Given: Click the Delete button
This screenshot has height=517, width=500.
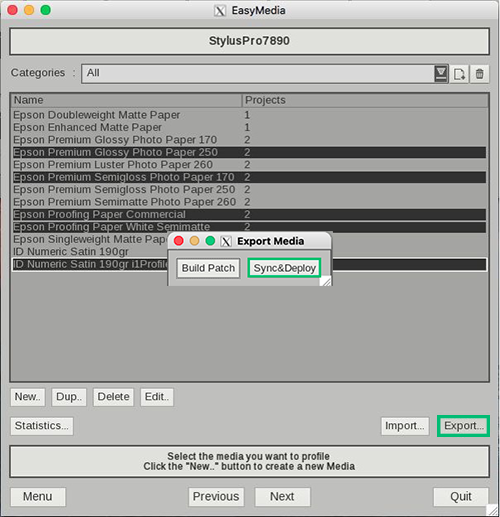Looking at the screenshot, I should 113,397.
